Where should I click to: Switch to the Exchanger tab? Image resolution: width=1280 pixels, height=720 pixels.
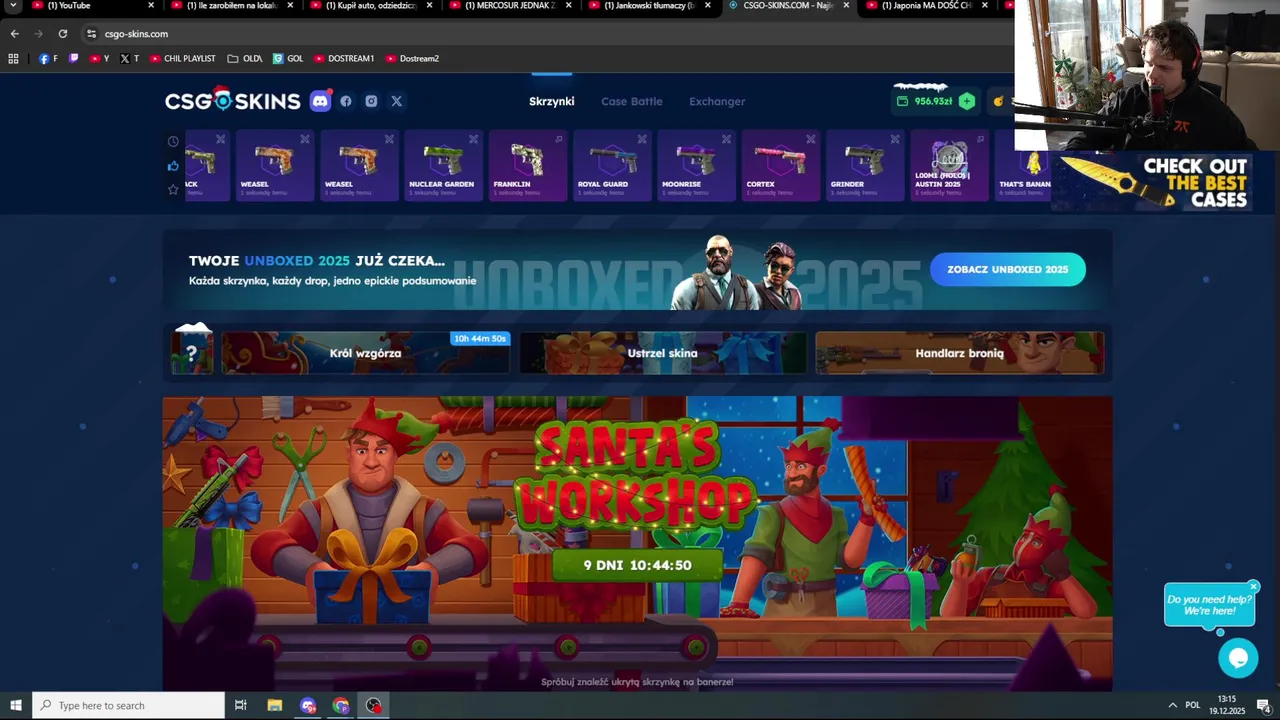717,101
